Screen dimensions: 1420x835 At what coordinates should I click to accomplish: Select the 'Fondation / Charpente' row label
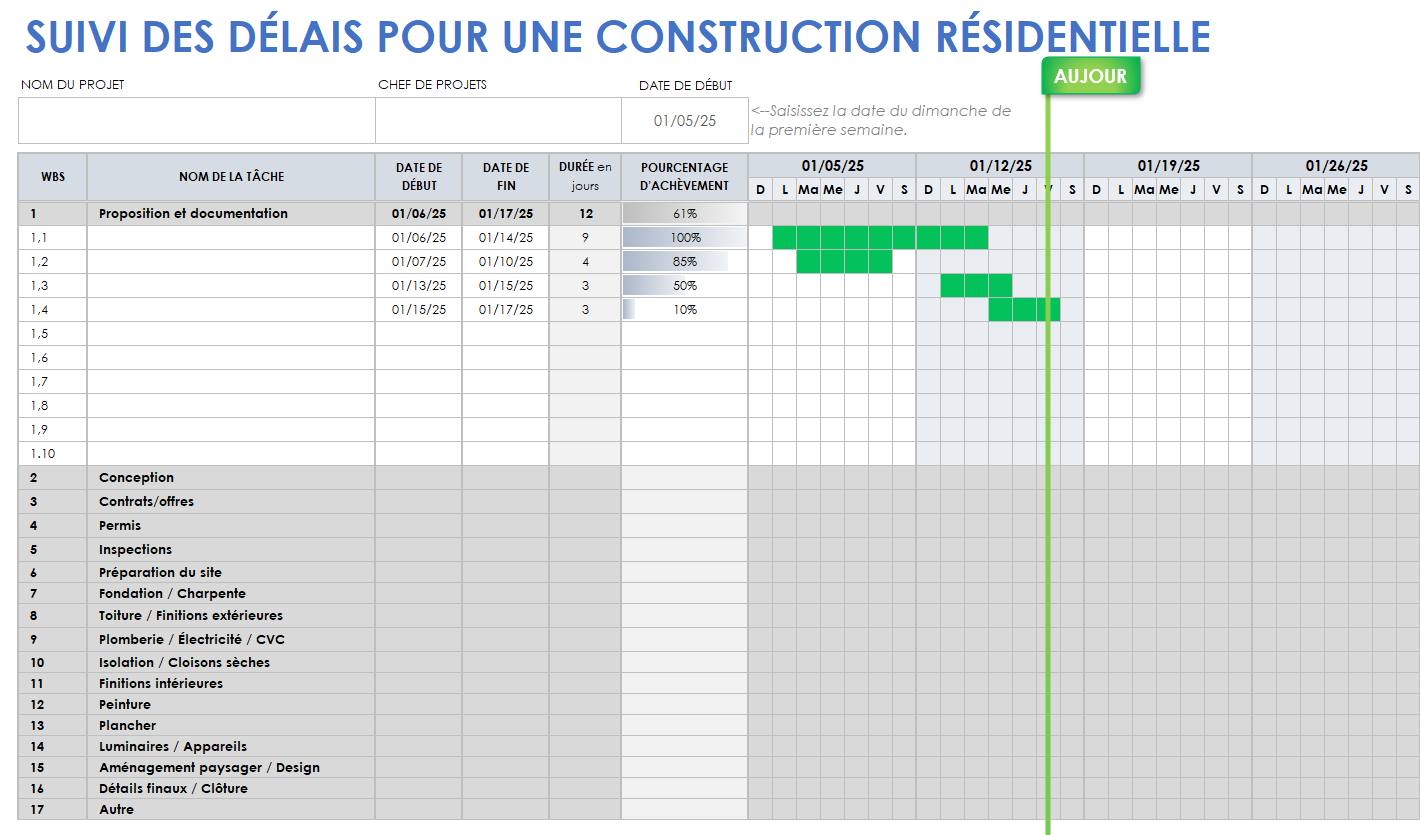point(172,594)
